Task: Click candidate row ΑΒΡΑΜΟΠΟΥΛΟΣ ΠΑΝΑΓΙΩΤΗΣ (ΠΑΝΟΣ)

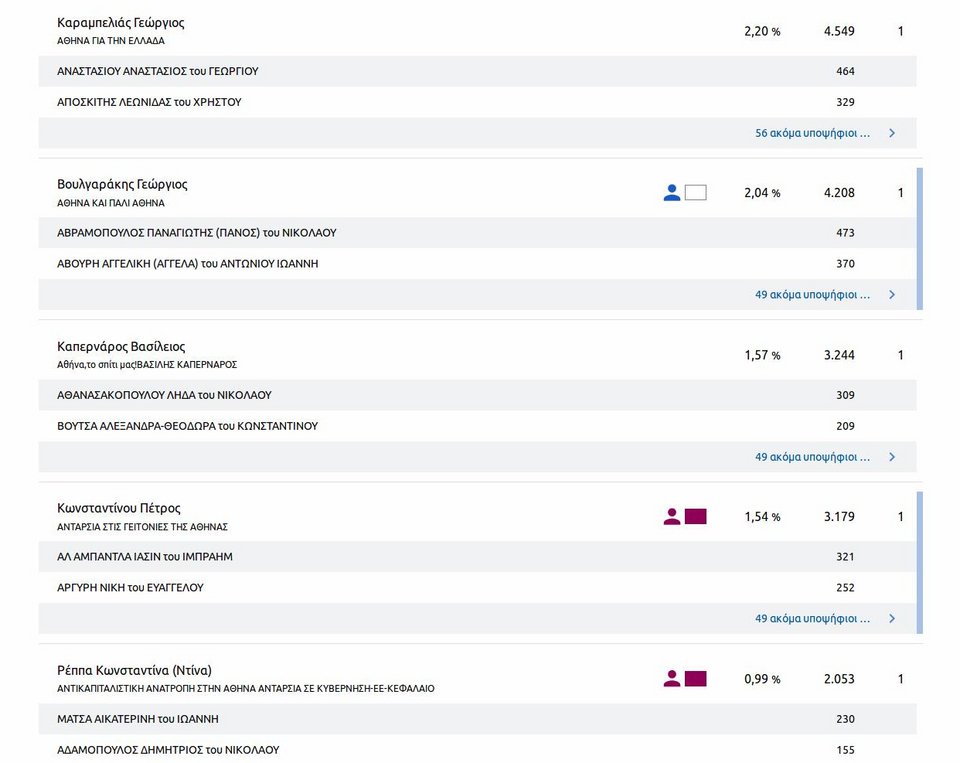Action: click(x=478, y=233)
